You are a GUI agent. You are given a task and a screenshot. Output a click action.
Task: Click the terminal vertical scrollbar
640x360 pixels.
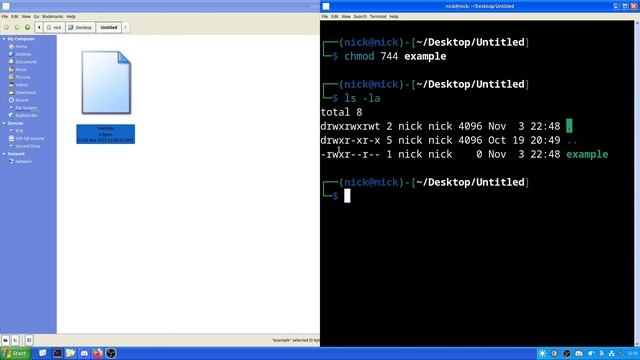[x=637, y=183]
